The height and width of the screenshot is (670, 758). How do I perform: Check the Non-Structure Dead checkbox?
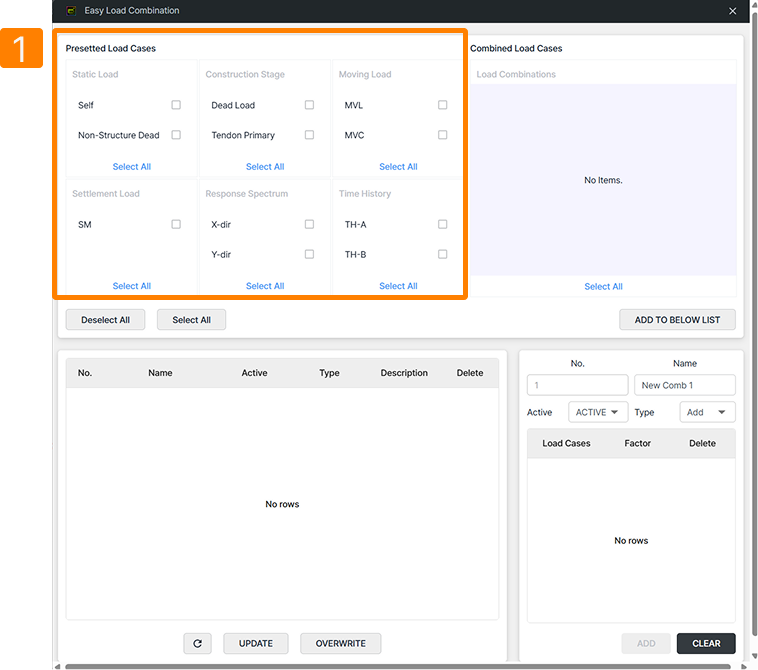click(x=176, y=135)
